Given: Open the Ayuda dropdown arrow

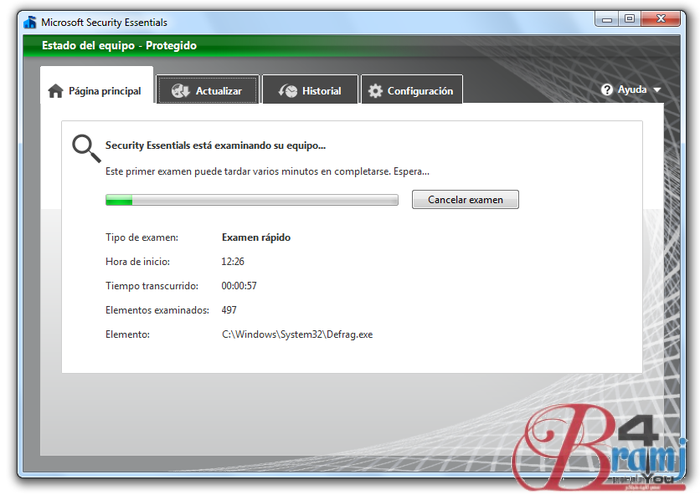Looking at the screenshot, I should 657,90.
